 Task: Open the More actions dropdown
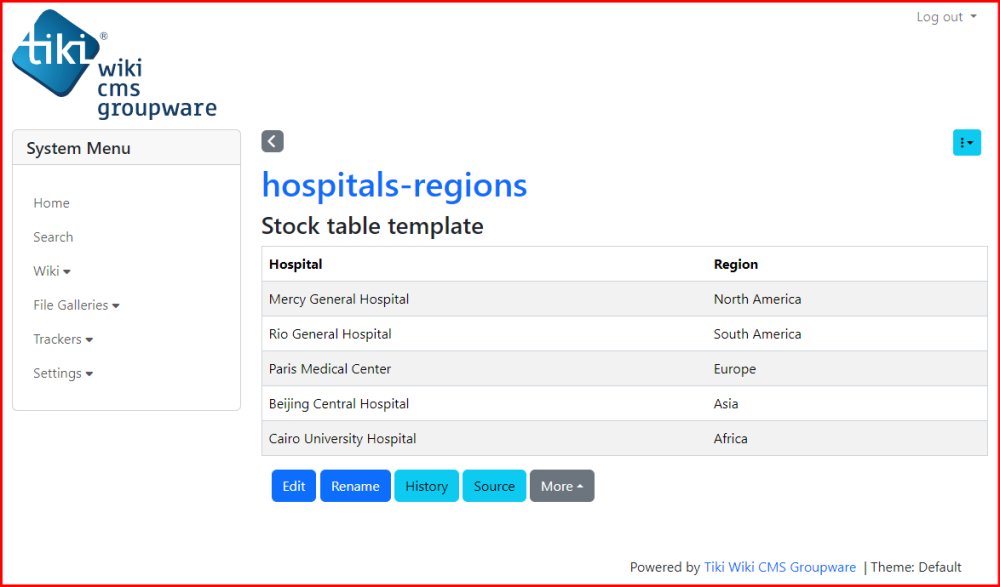(562, 486)
